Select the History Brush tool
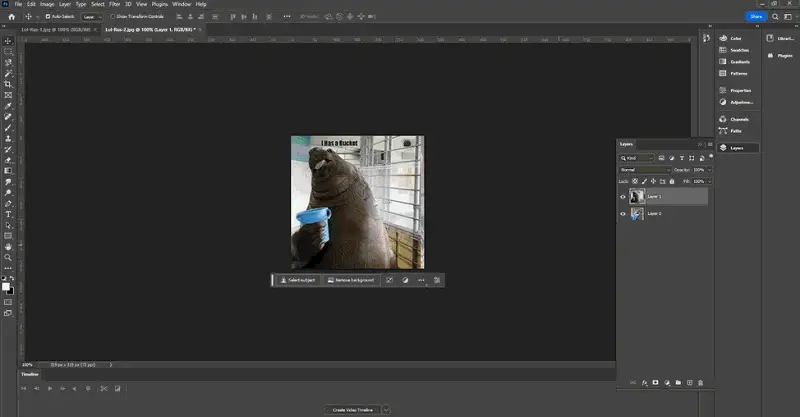Screen dimensions: 800x417 point(8,149)
